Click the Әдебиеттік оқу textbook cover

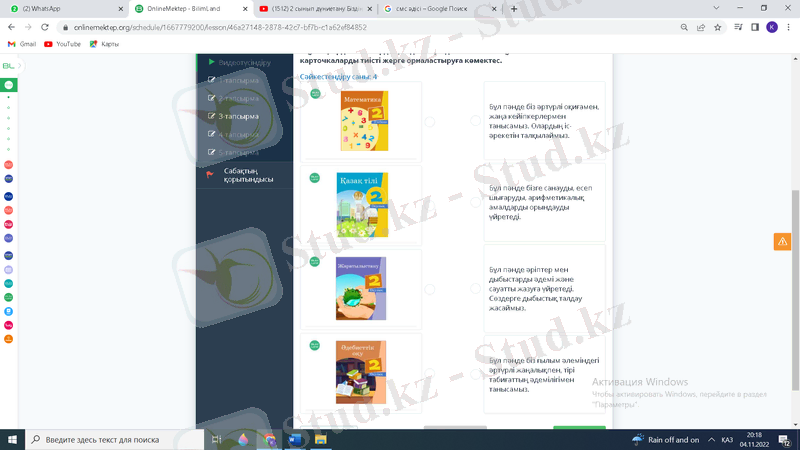[361, 372]
